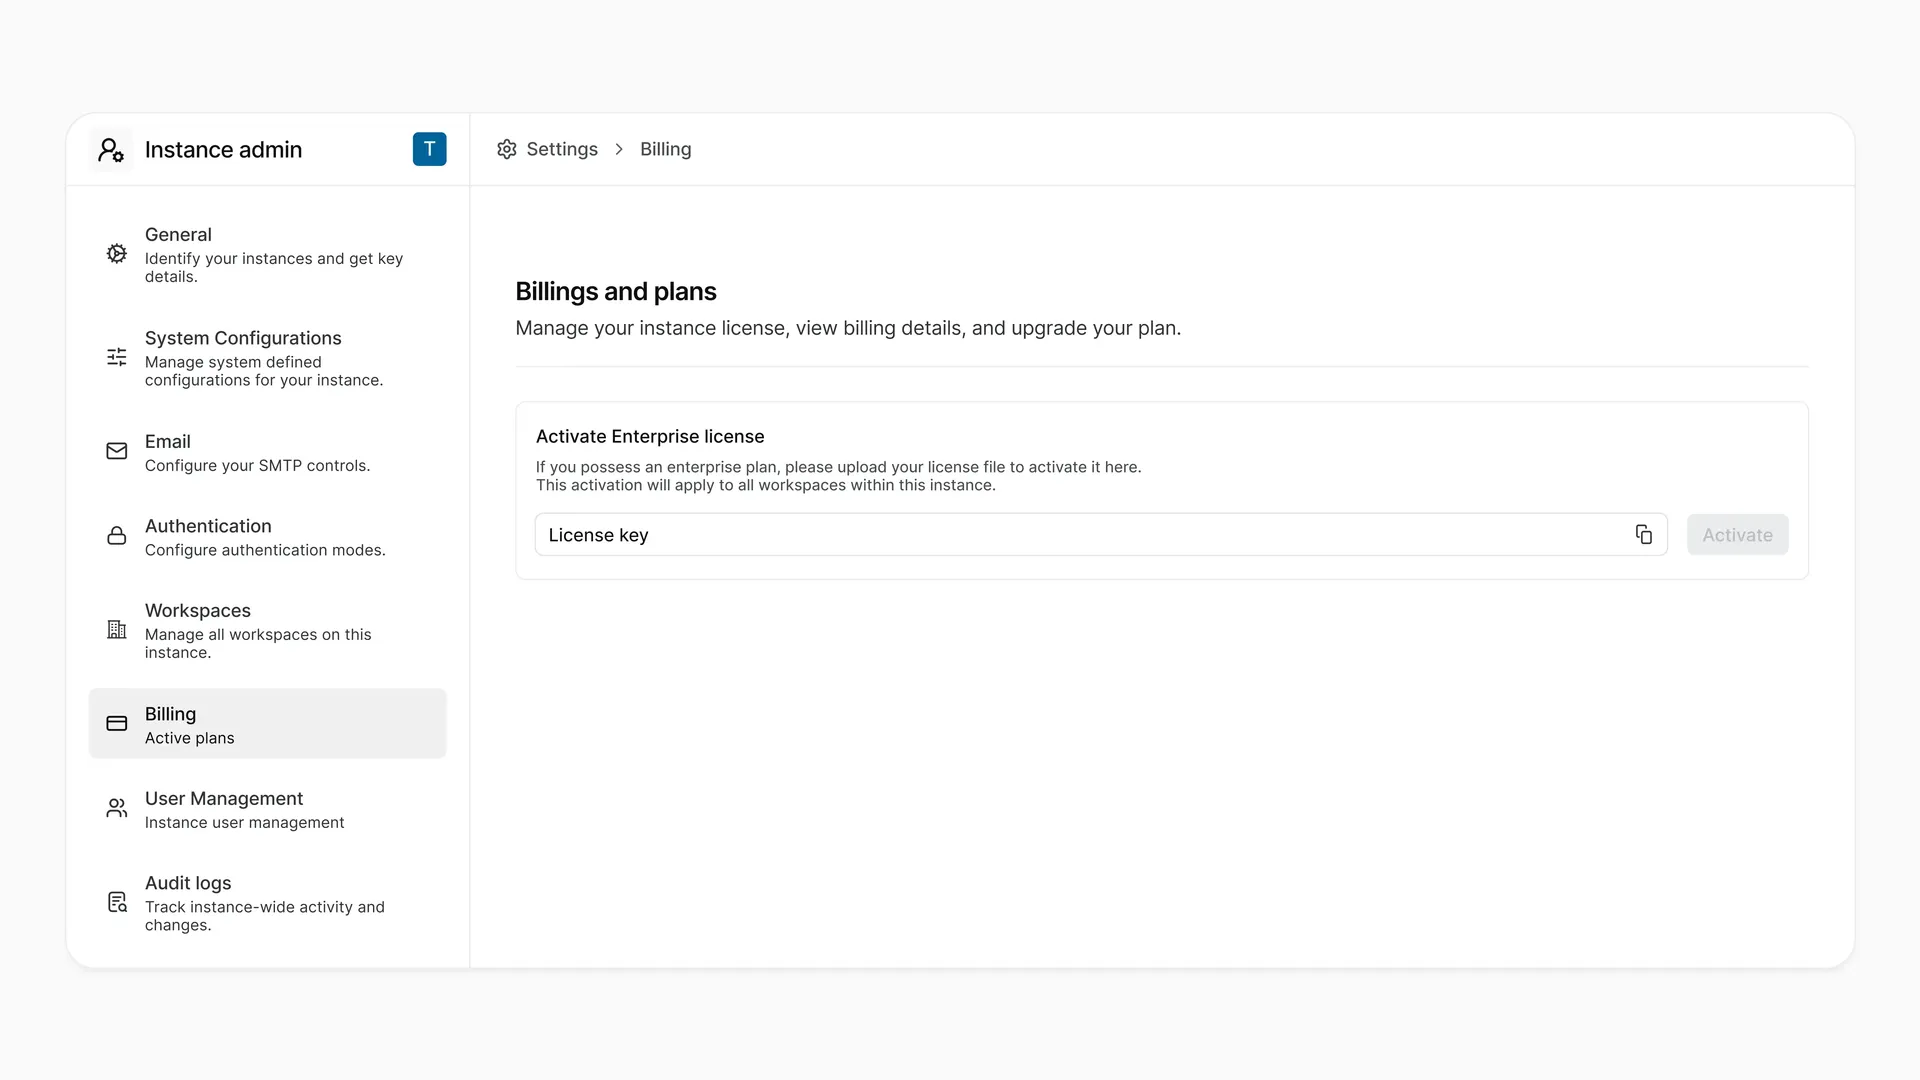The height and width of the screenshot is (1080, 1920).
Task: Click the Email envelope icon
Action: tap(117, 451)
